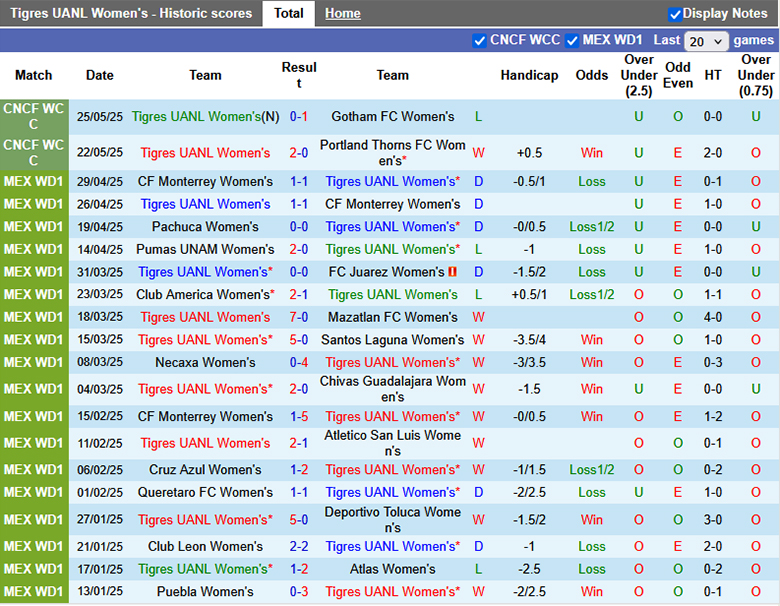Click the -3.5/4 handicap for Santos Laguna match
Viewport: 780px width, 606px height.
tap(529, 340)
